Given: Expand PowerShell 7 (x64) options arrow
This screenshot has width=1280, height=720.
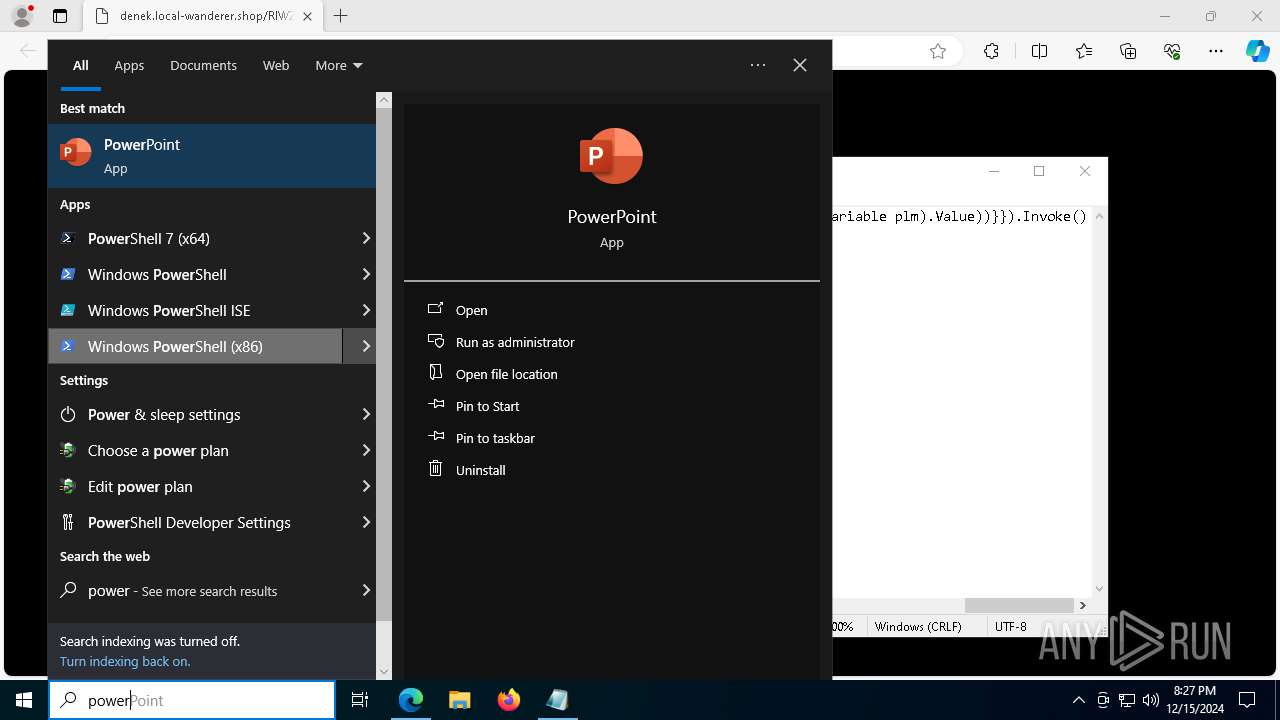Looking at the screenshot, I should tap(366, 238).
